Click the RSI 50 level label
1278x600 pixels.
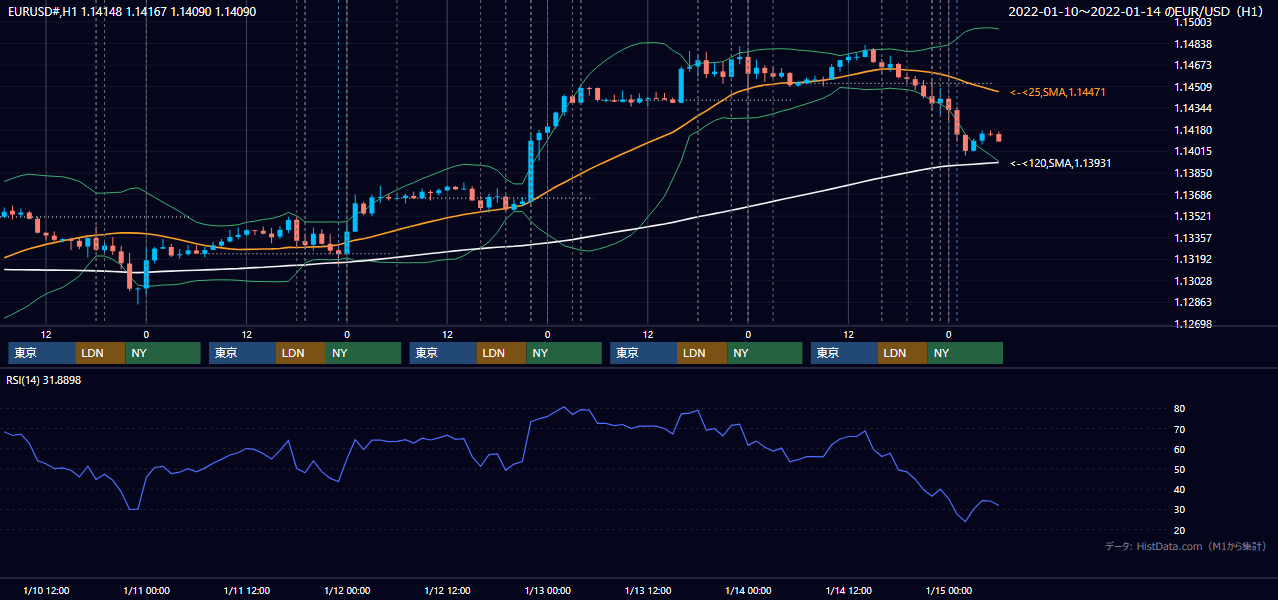click(1180, 469)
